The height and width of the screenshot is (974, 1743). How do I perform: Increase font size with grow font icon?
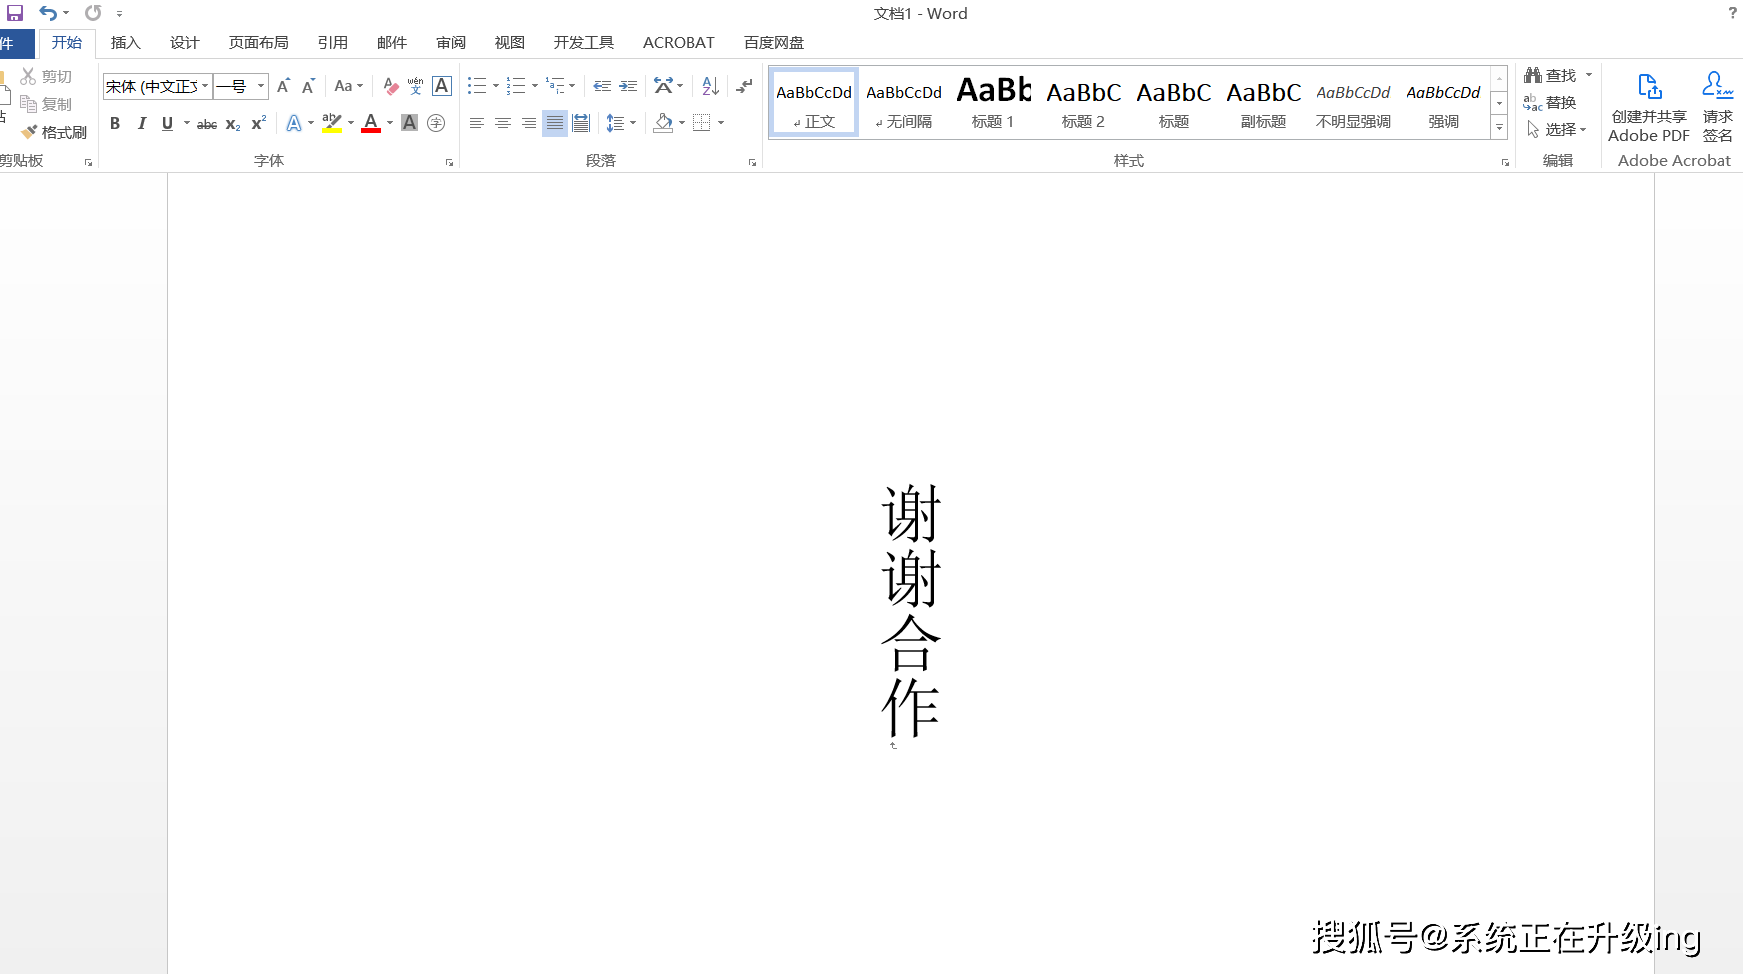pyautogui.click(x=284, y=87)
